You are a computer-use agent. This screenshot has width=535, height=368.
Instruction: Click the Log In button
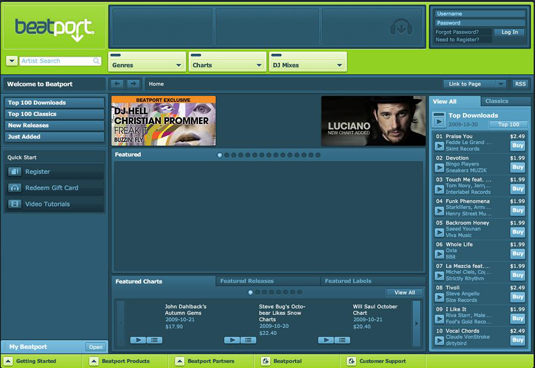click(510, 32)
